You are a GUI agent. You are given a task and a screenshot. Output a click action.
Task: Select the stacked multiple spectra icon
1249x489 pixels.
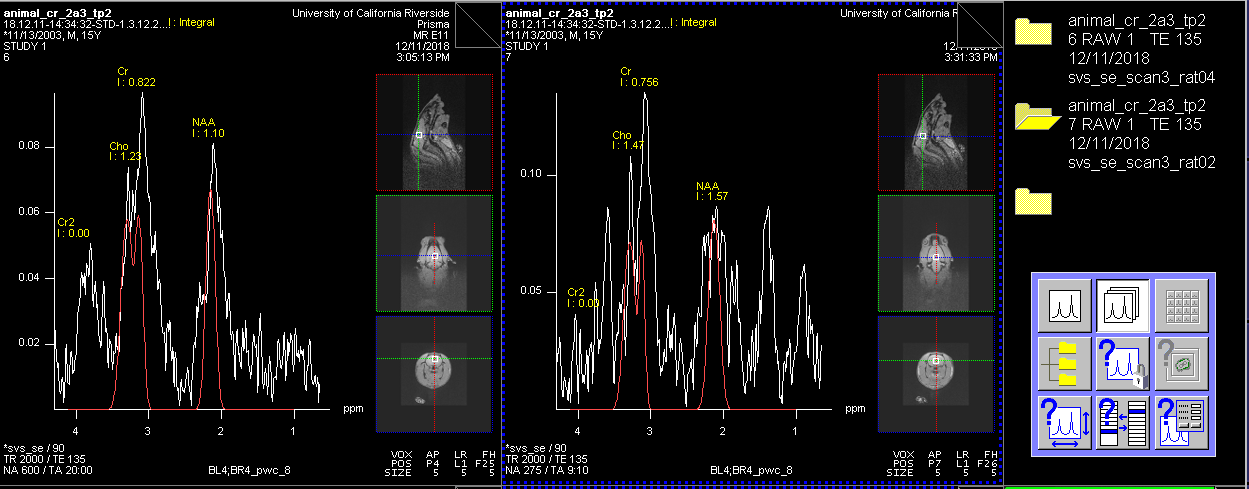[1123, 305]
